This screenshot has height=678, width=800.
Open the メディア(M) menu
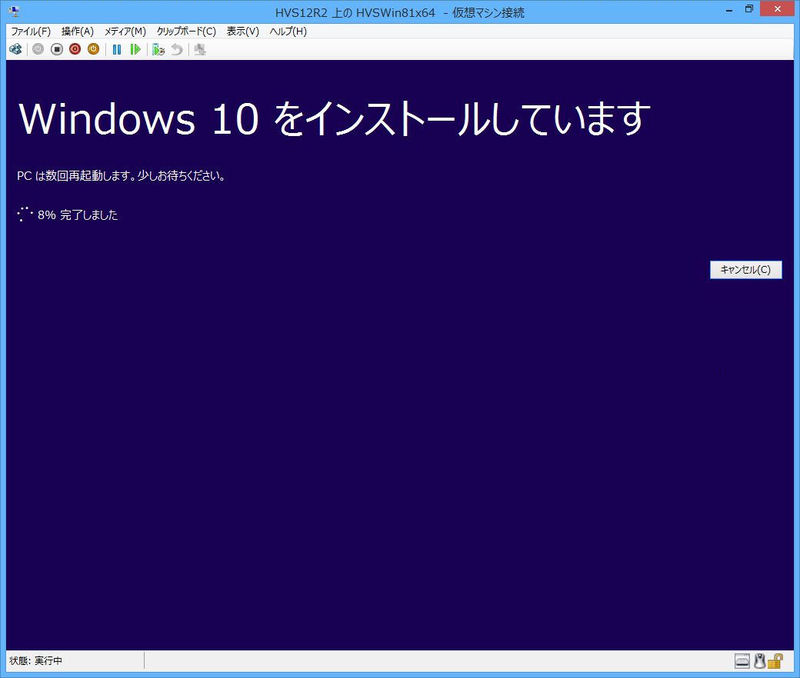point(126,32)
